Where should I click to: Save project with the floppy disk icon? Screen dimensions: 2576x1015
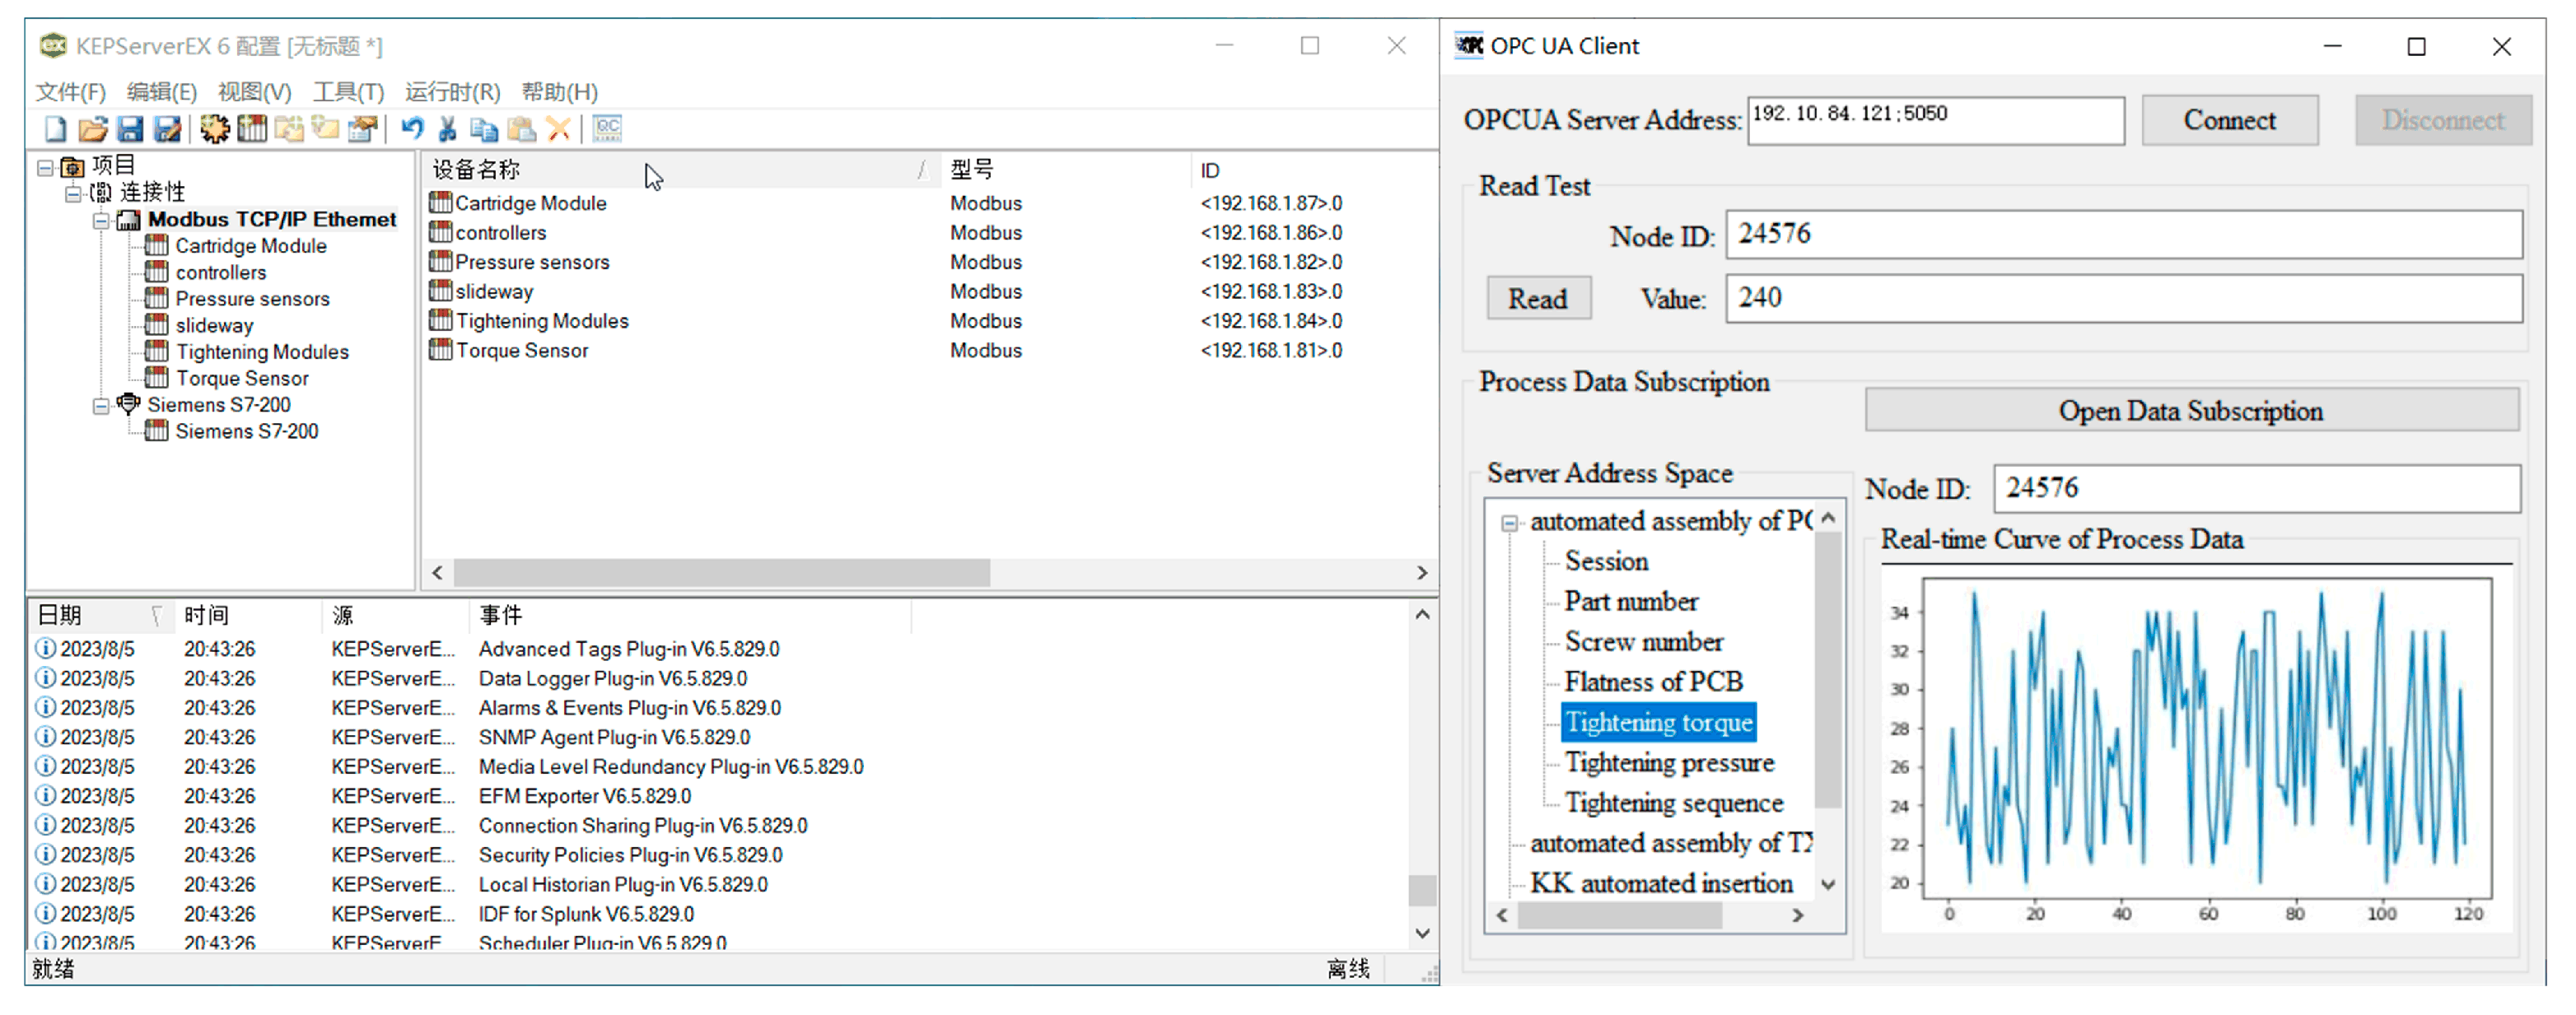pos(130,129)
